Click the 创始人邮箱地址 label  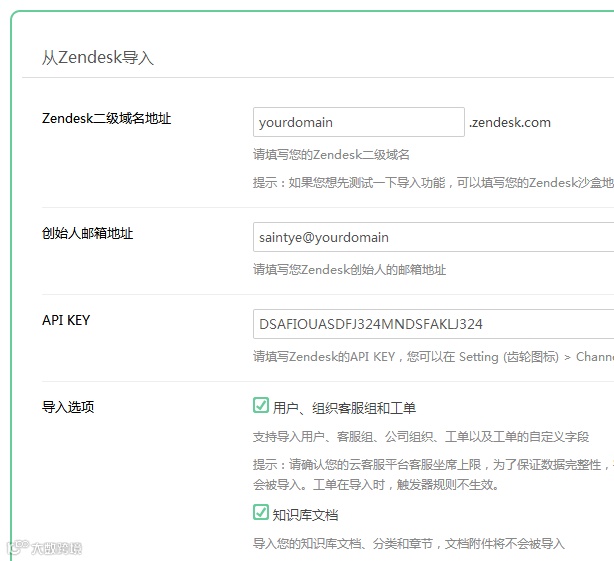coord(87,233)
